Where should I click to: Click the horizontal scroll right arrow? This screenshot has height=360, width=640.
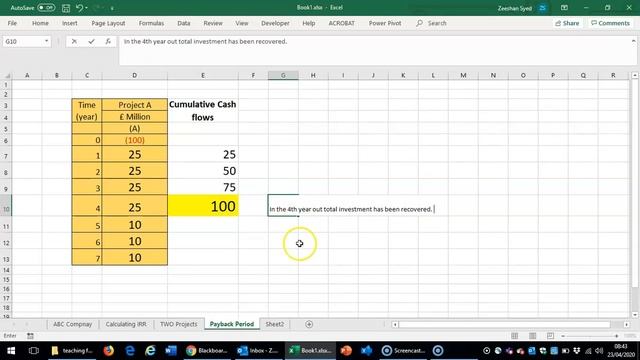coord(626,324)
